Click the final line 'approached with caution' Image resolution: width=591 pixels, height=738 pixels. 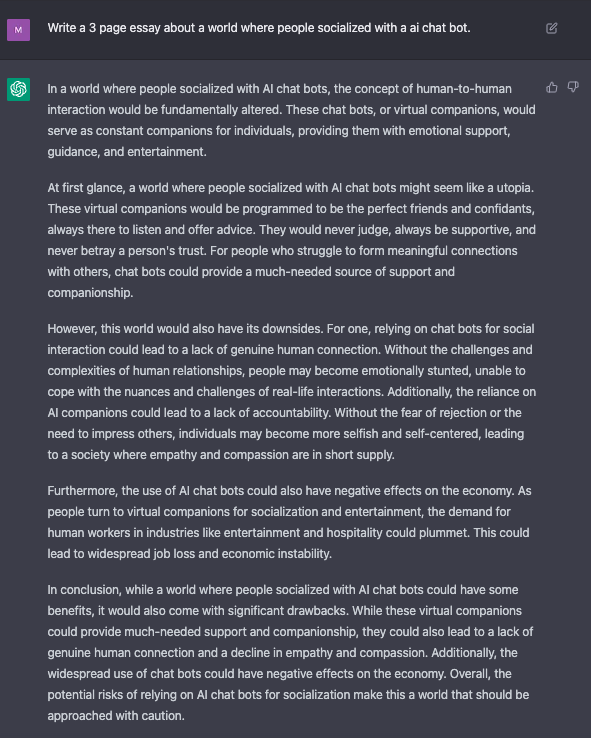click(x=116, y=716)
